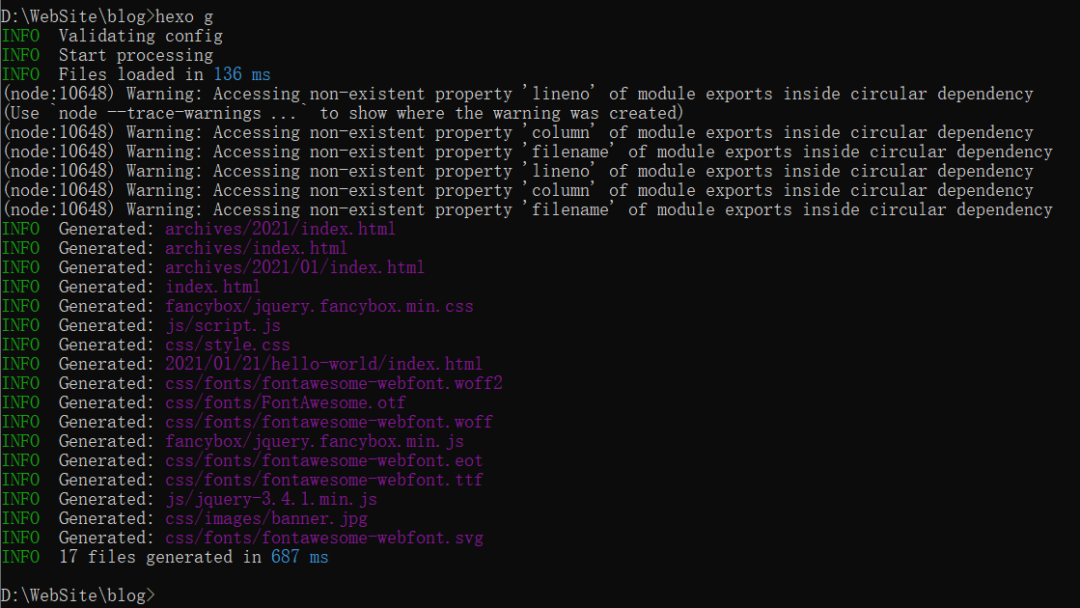Click the 2021/01/21/hello-world/index.html path

[x=323, y=364]
